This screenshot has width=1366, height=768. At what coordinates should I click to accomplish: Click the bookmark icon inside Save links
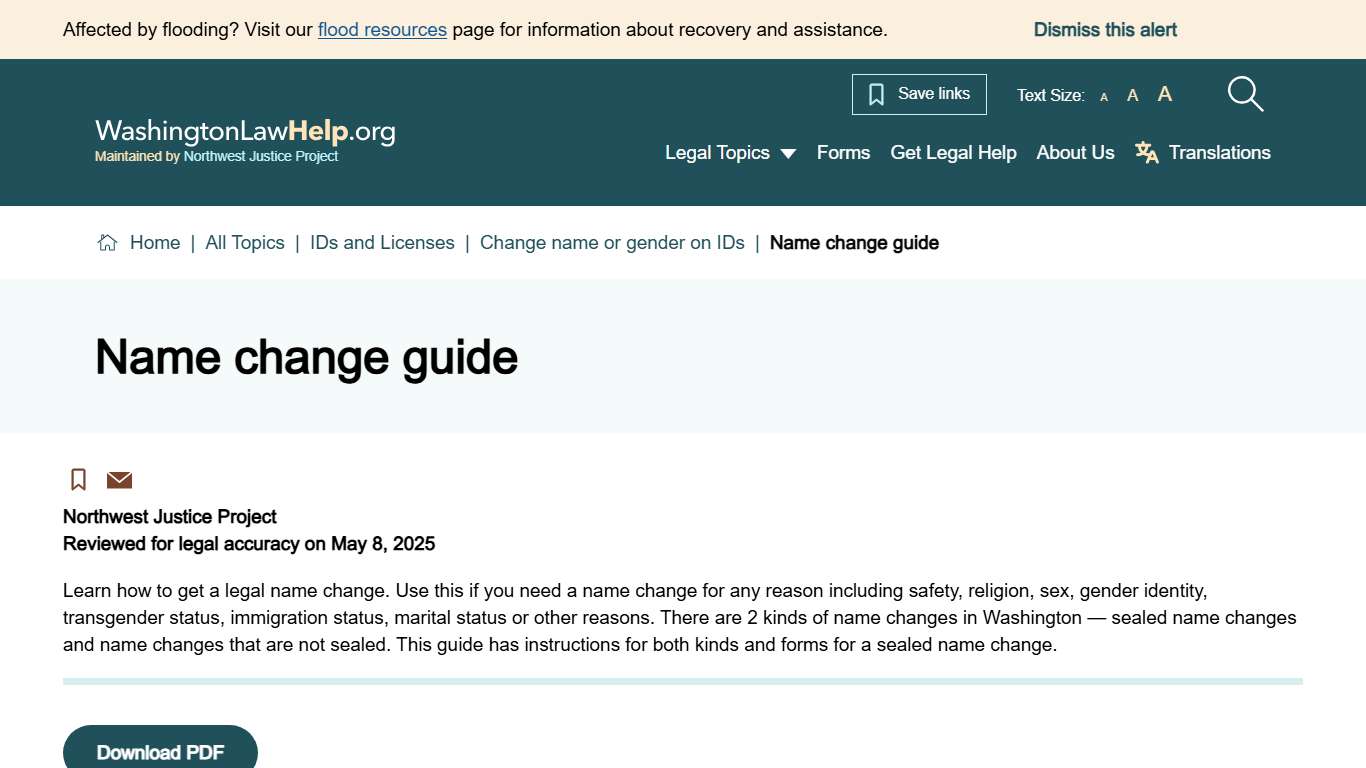[x=876, y=93]
